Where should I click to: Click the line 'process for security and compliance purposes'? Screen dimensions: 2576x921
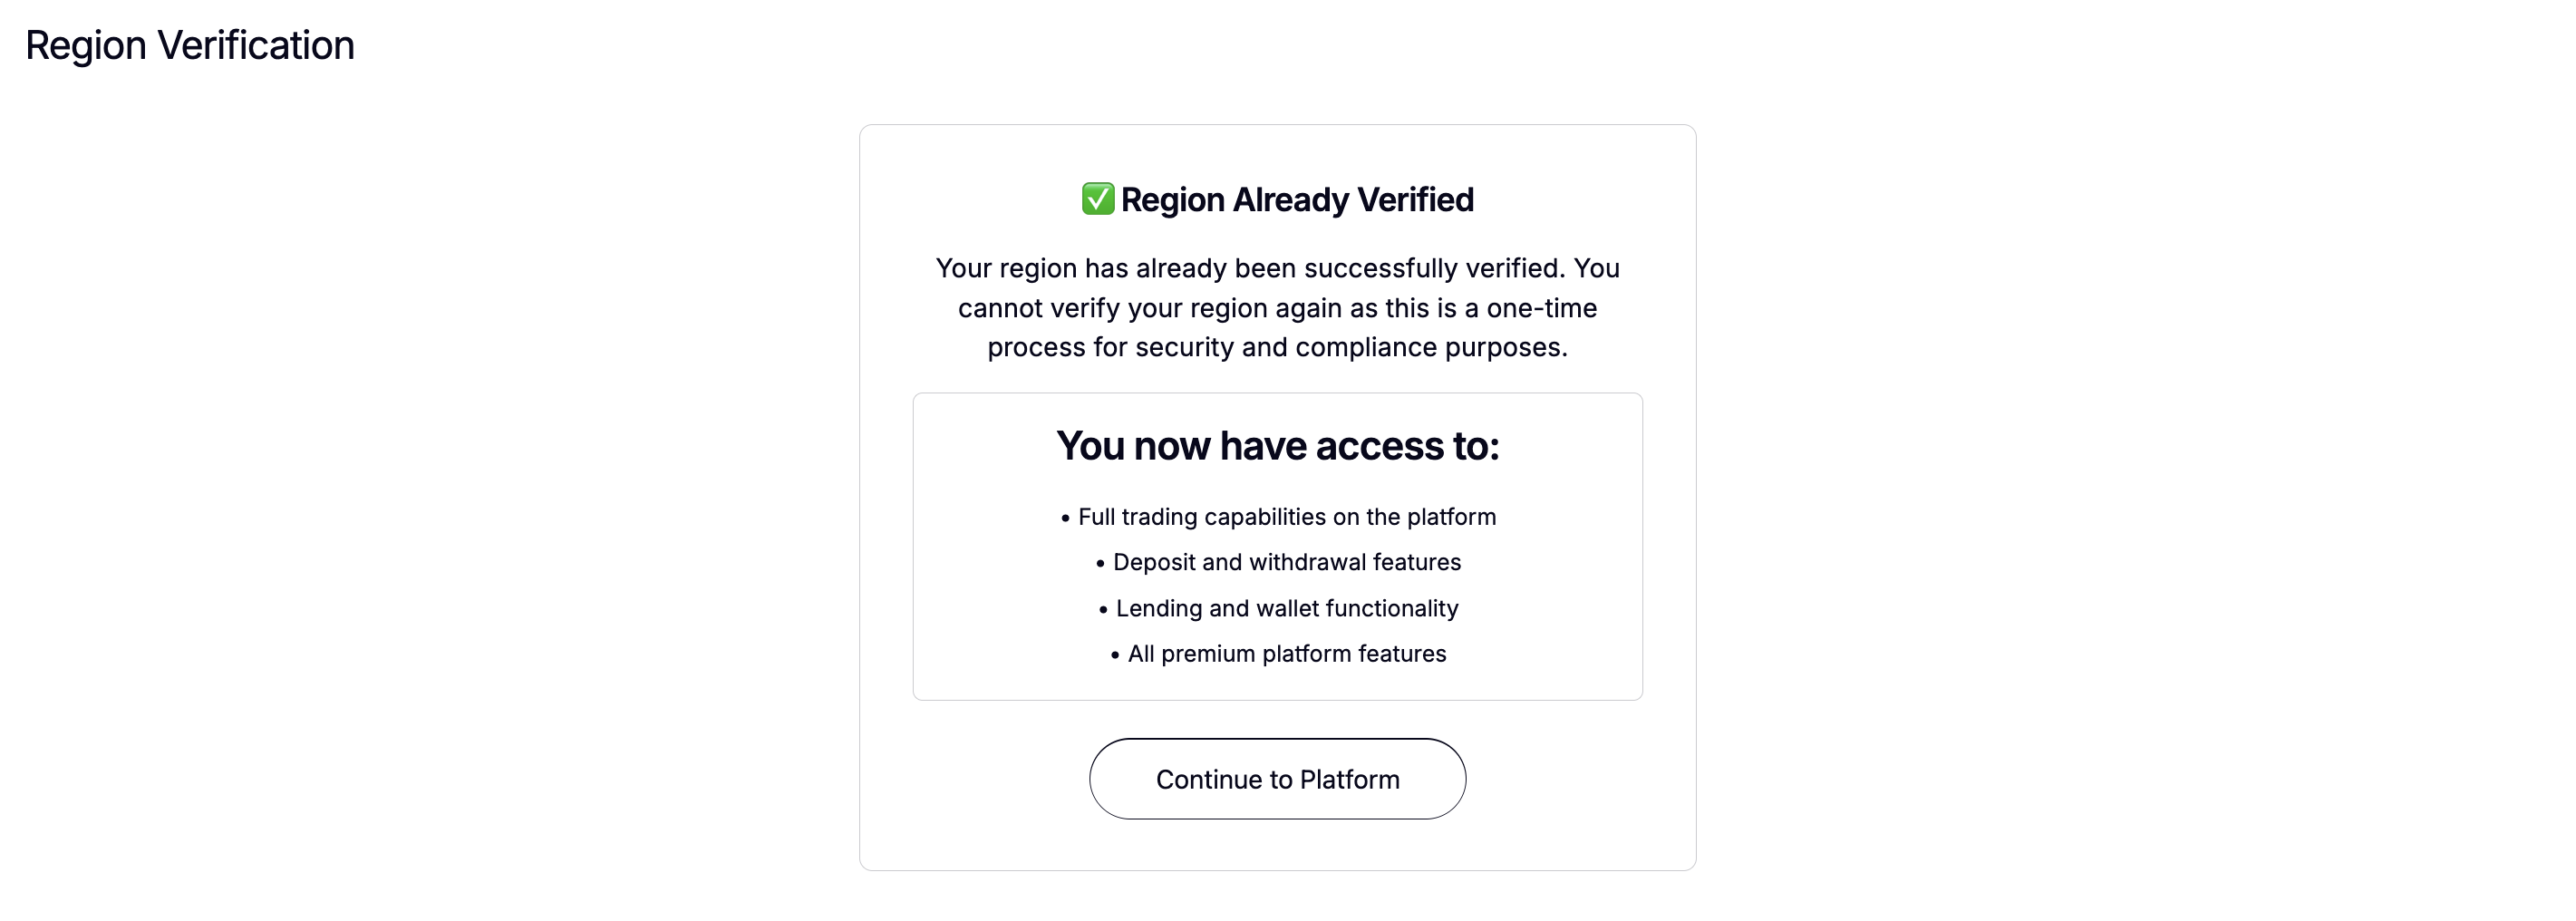(x=1277, y=347)
